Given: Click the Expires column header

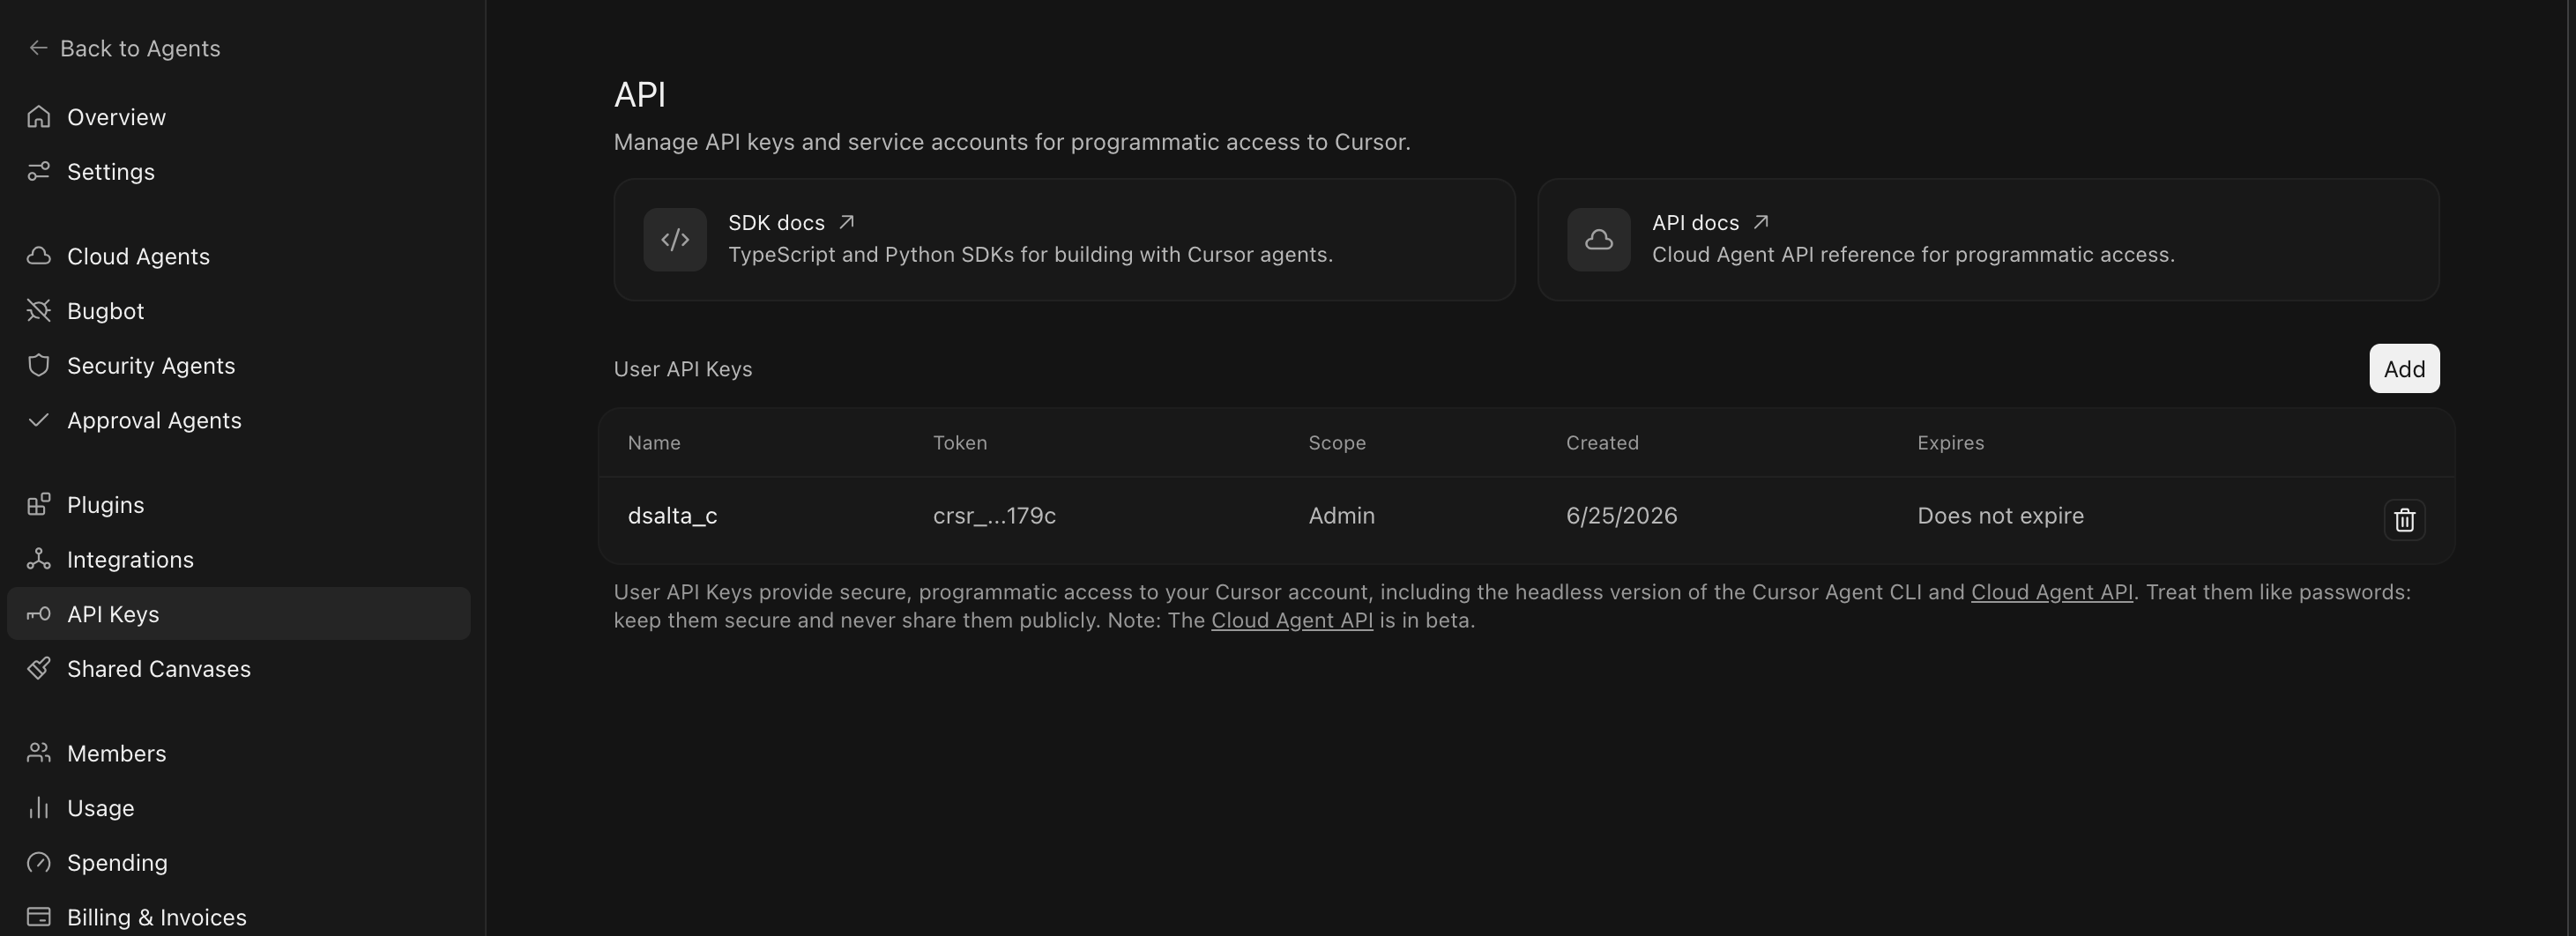Looking at the screenshot, I should pyautogui.click(x=1950, y=443).
